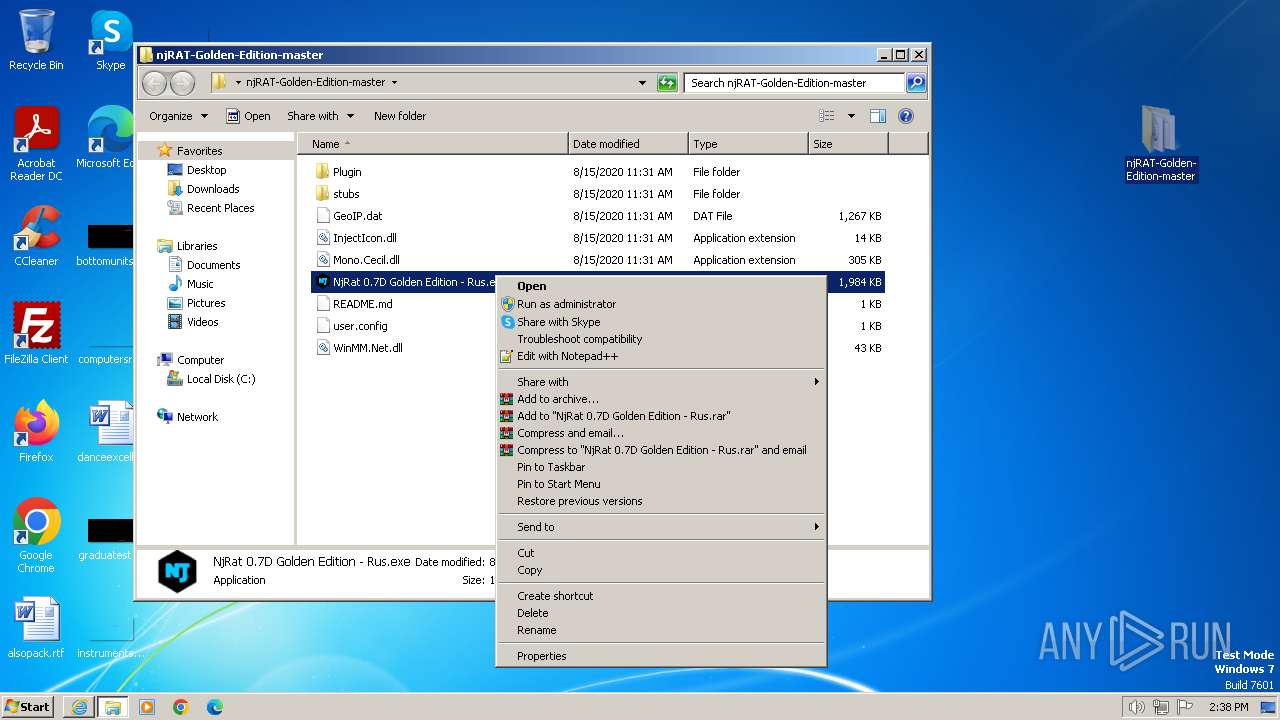Select the user.config file

click(x=360, y=326)
